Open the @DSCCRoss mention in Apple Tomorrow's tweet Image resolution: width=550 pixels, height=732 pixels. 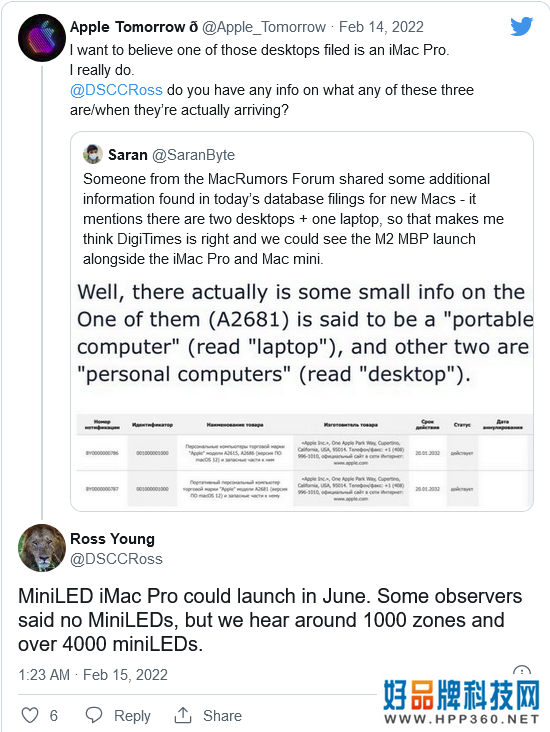pyautogui.click(x=116, y=90)
